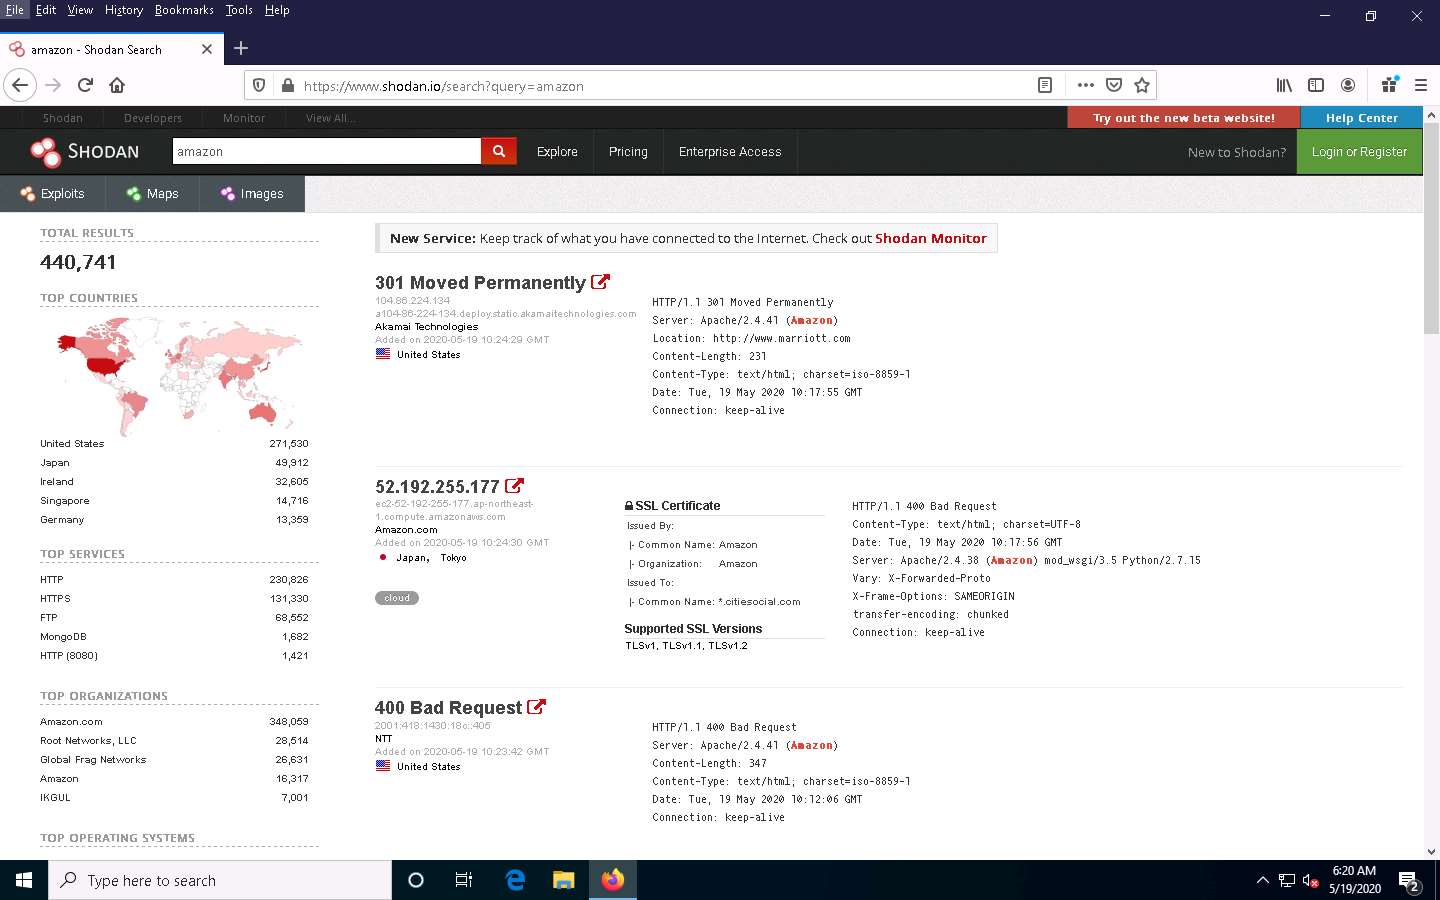Show hidden icons in system tray

pyautogui.click(x=1262, y=880)
